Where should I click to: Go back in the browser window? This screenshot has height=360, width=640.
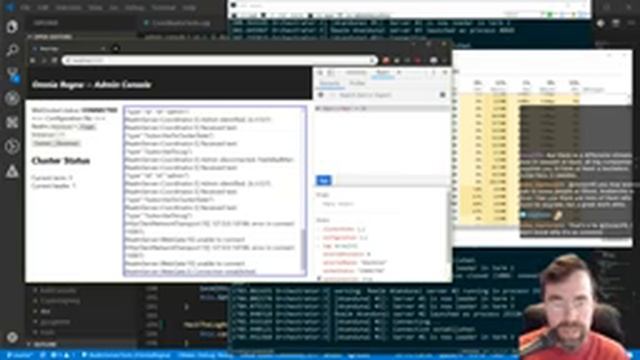click(x=33, y=60)
